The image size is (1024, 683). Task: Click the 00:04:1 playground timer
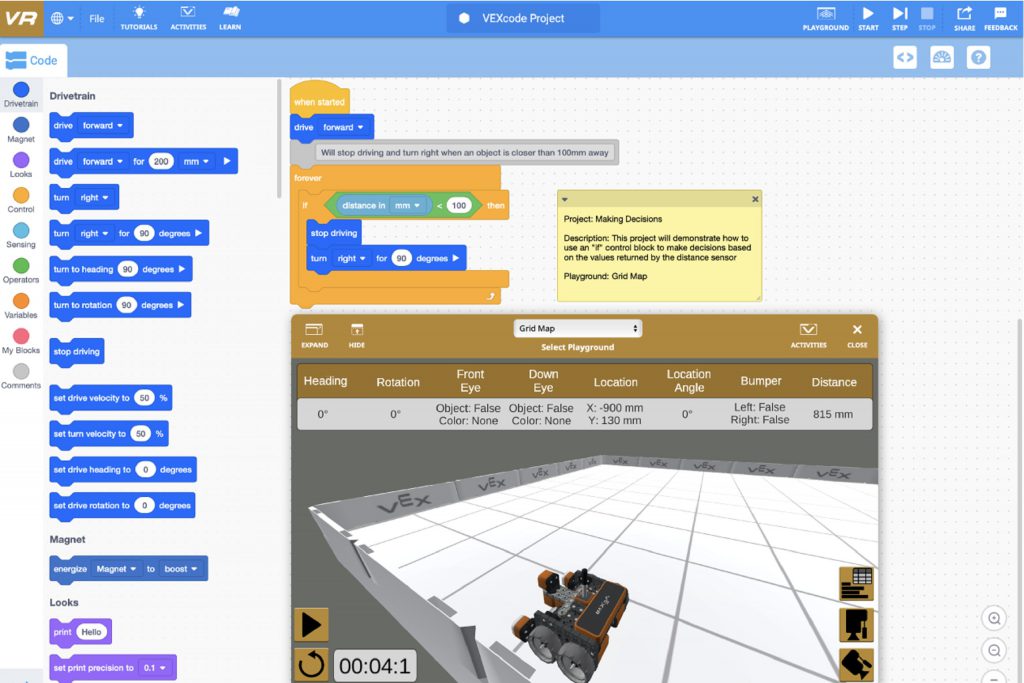tap(374, 666)
